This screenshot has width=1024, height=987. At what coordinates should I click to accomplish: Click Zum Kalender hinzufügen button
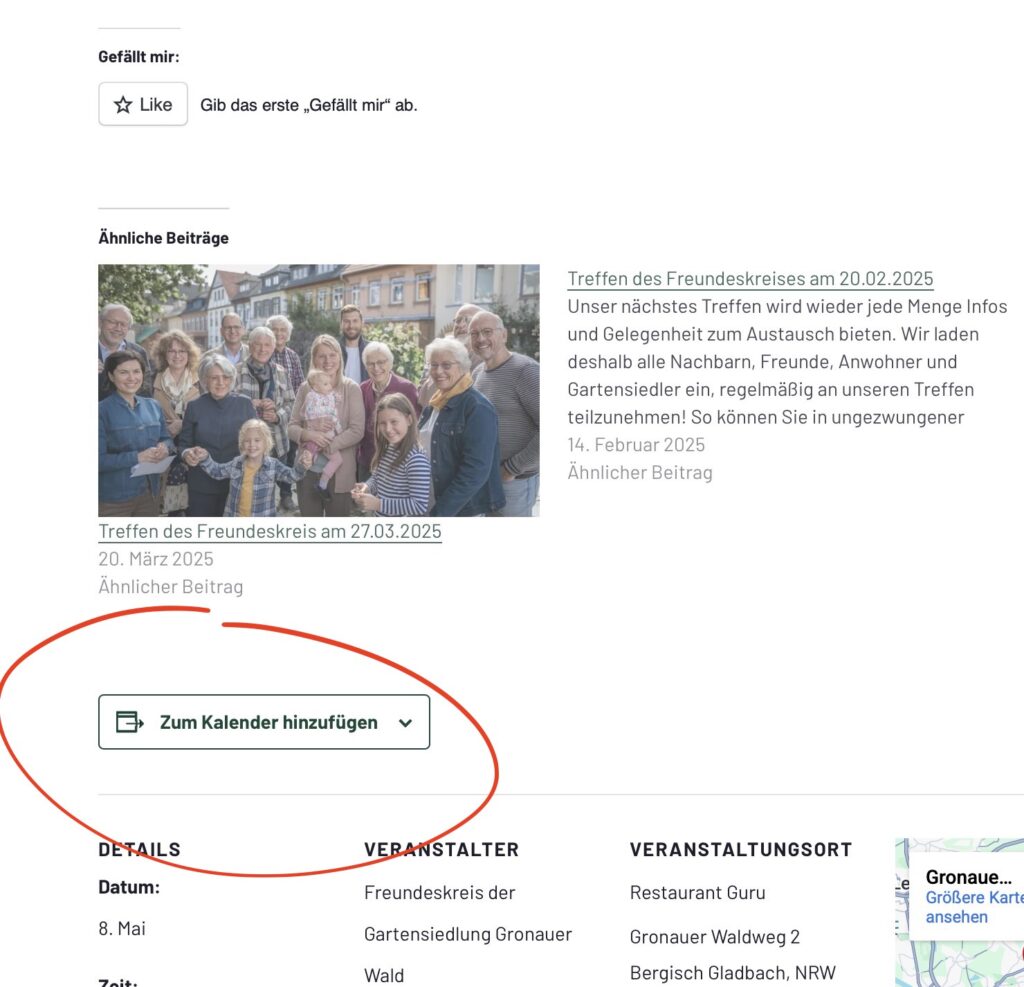(264, 722)
